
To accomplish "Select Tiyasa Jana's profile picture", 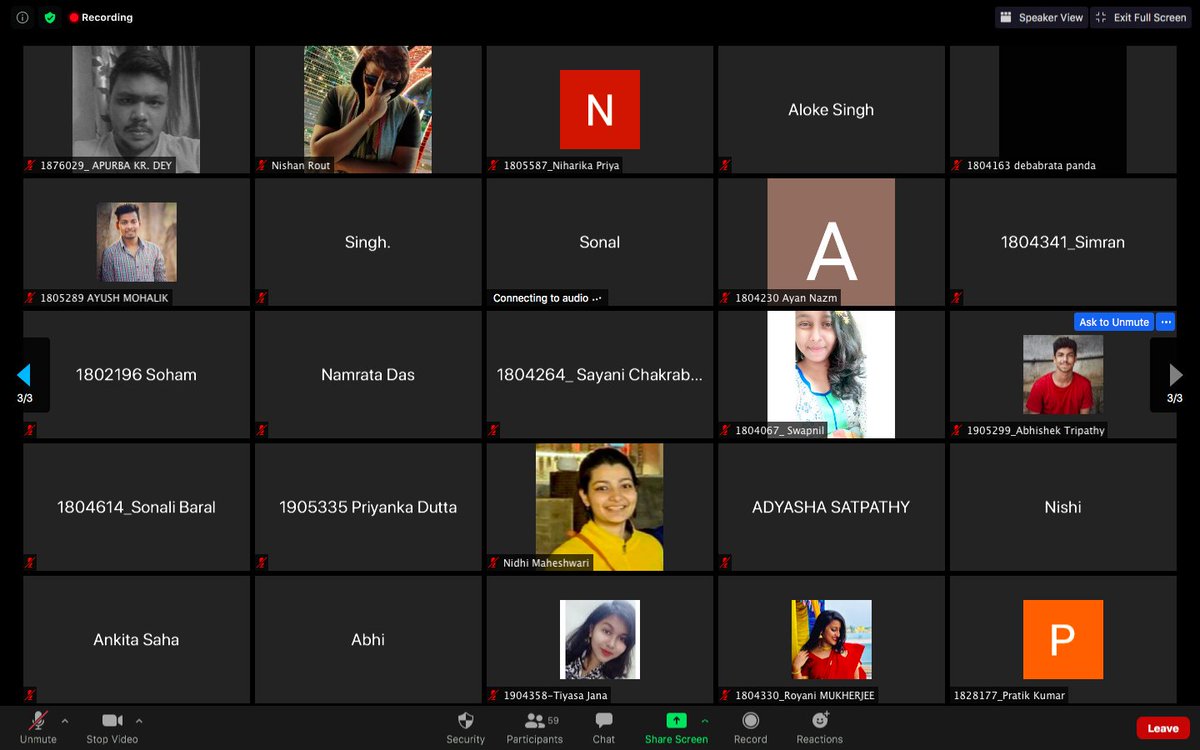I will pyautogui.click(x=600, y=640).
